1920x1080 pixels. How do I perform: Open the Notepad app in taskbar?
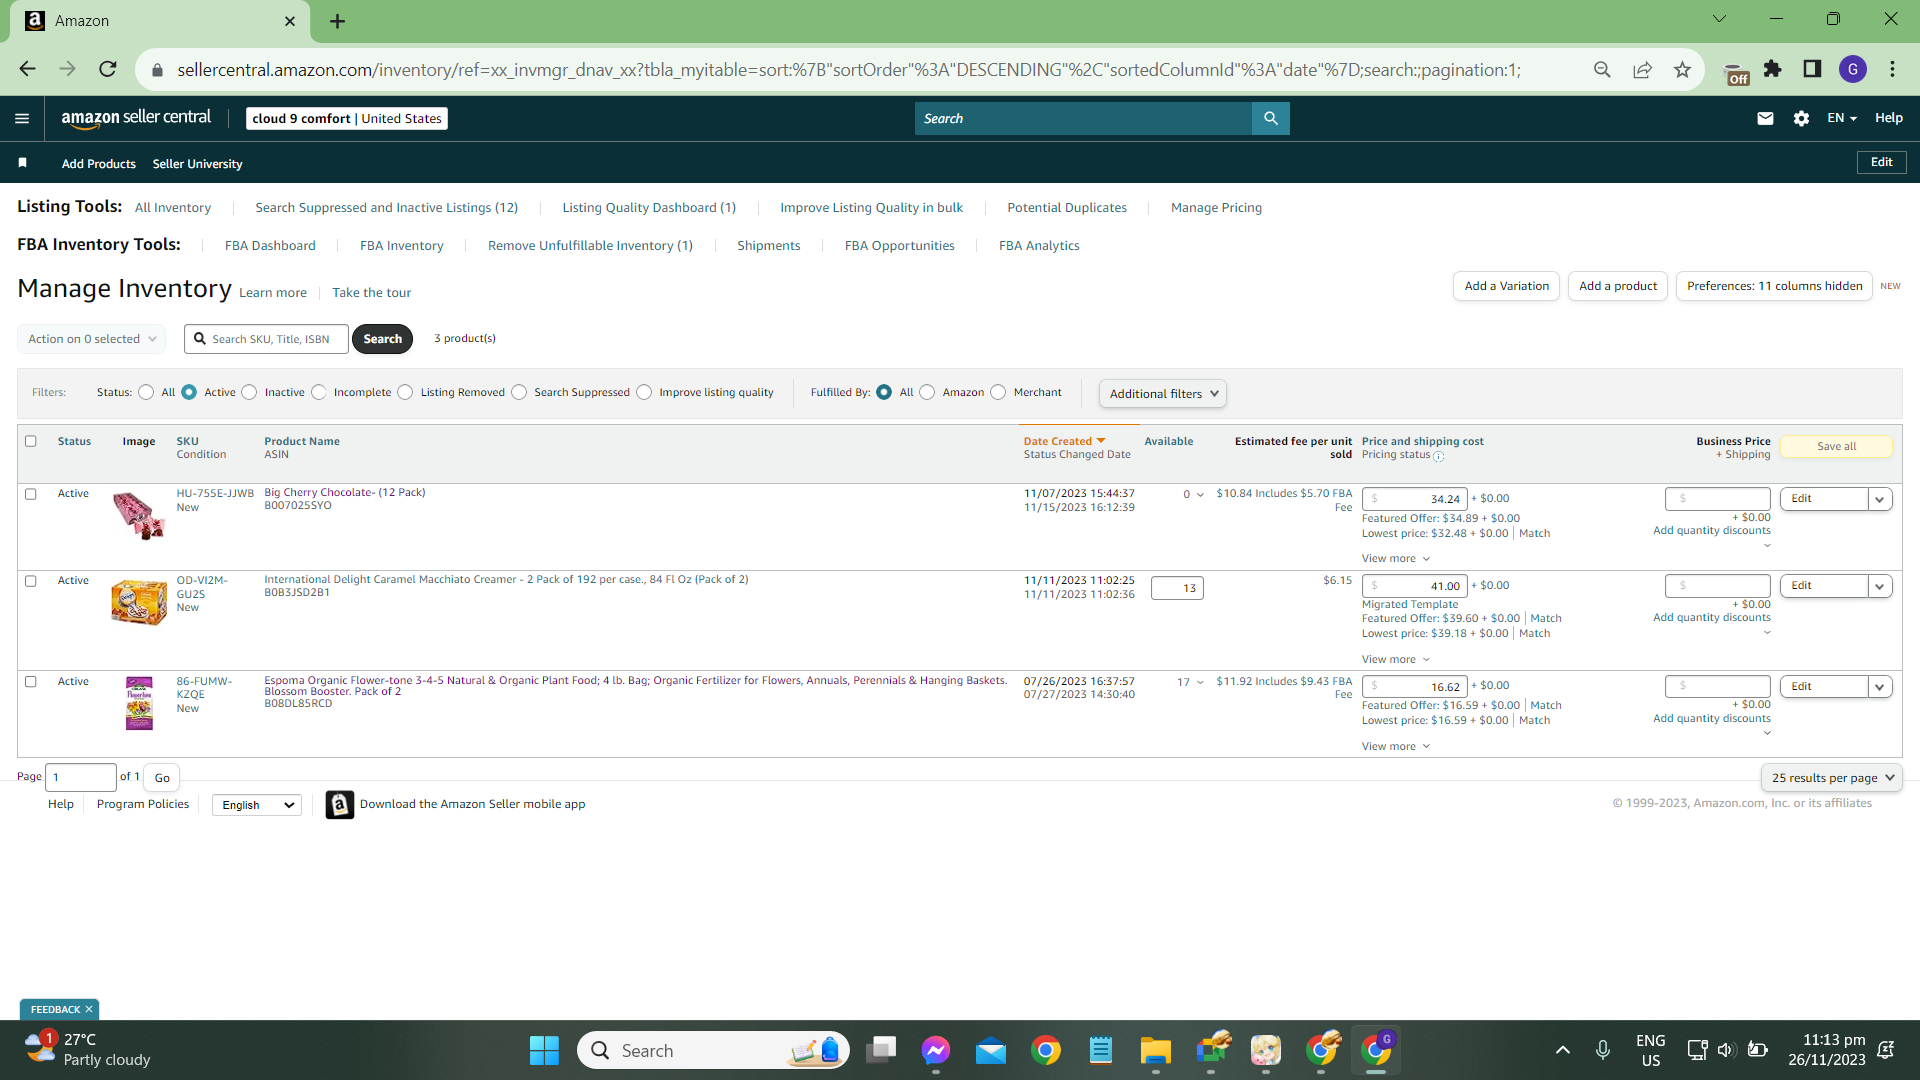pyautogui.click(x=1101, y=1050)
